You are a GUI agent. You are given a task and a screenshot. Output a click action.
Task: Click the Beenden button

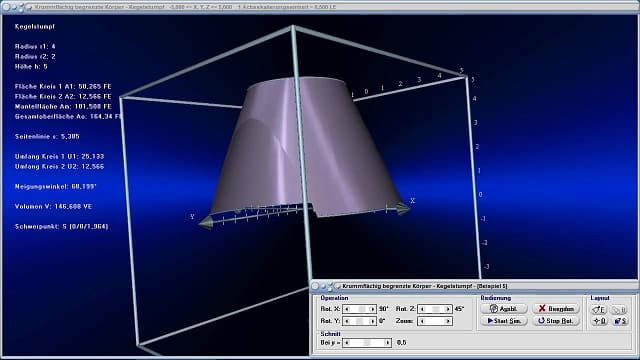tap(556, 309)
